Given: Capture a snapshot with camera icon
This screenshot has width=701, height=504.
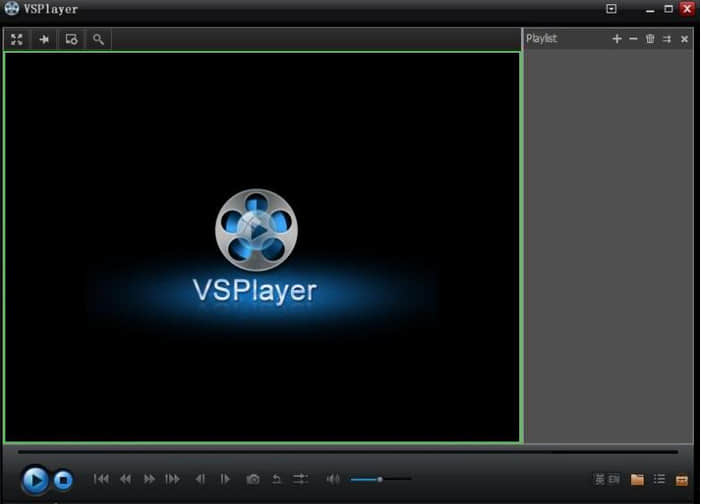Looking at the screenshot, I should coord(253,479).
